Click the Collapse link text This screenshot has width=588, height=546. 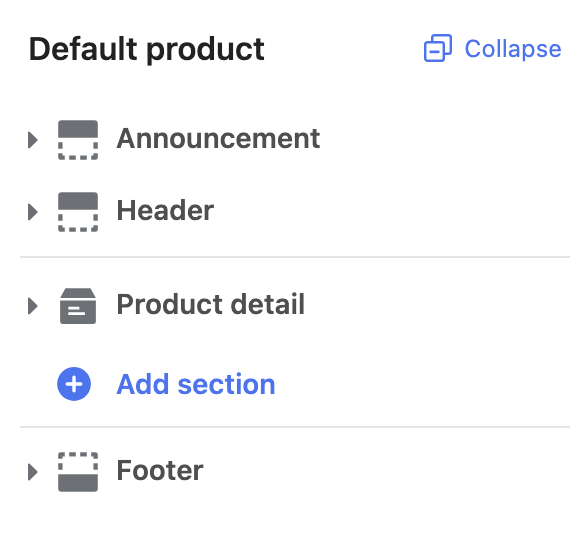click(x=513, y=49)
